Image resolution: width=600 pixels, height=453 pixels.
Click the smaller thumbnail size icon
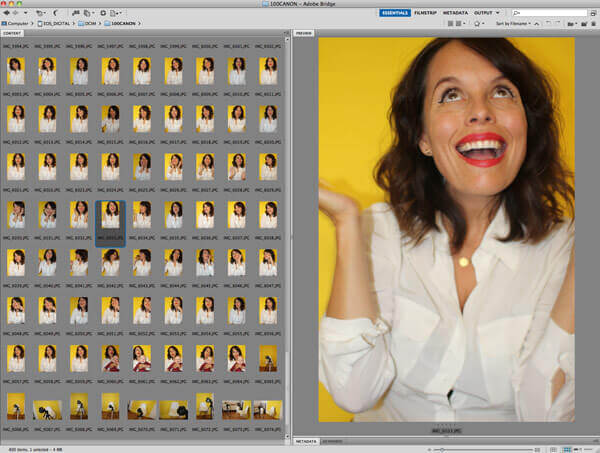[x=429, y=450]
